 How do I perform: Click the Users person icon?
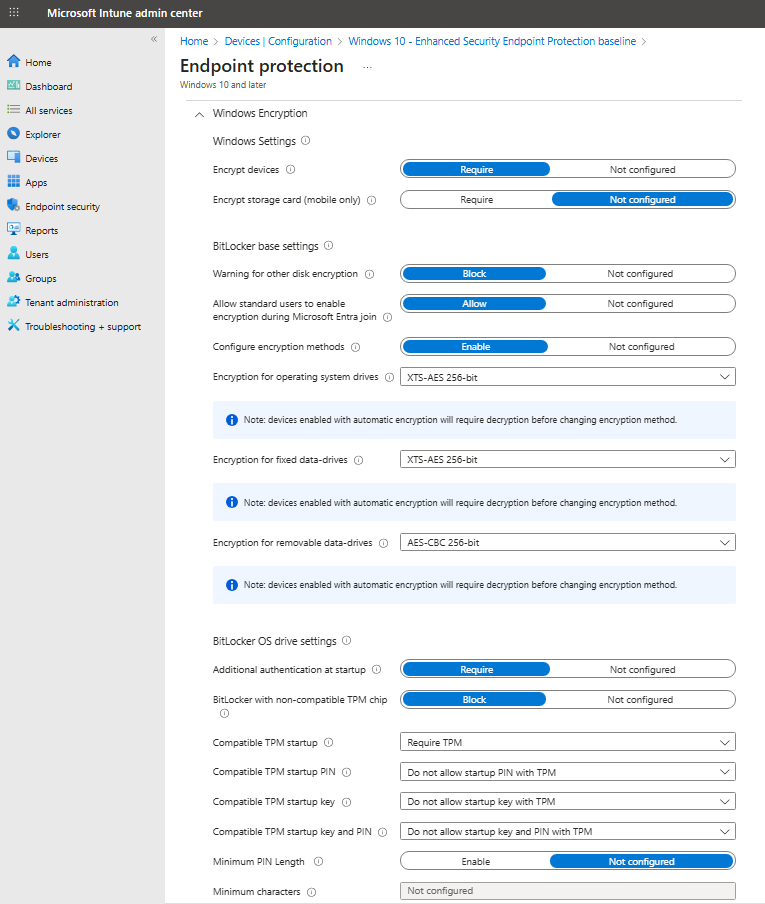(x=14, y=254)
